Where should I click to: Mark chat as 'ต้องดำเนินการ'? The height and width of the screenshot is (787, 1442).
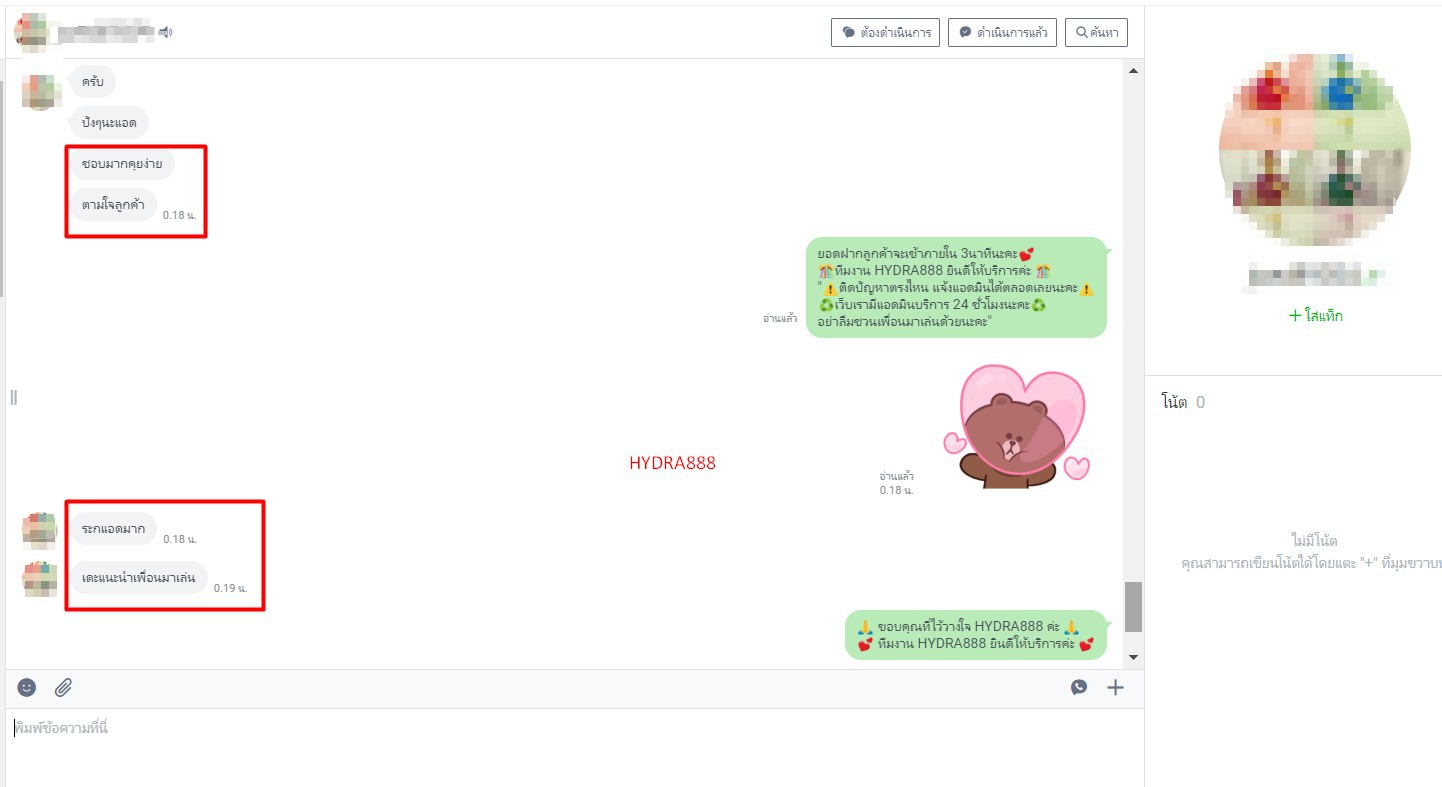click(885, 32)
